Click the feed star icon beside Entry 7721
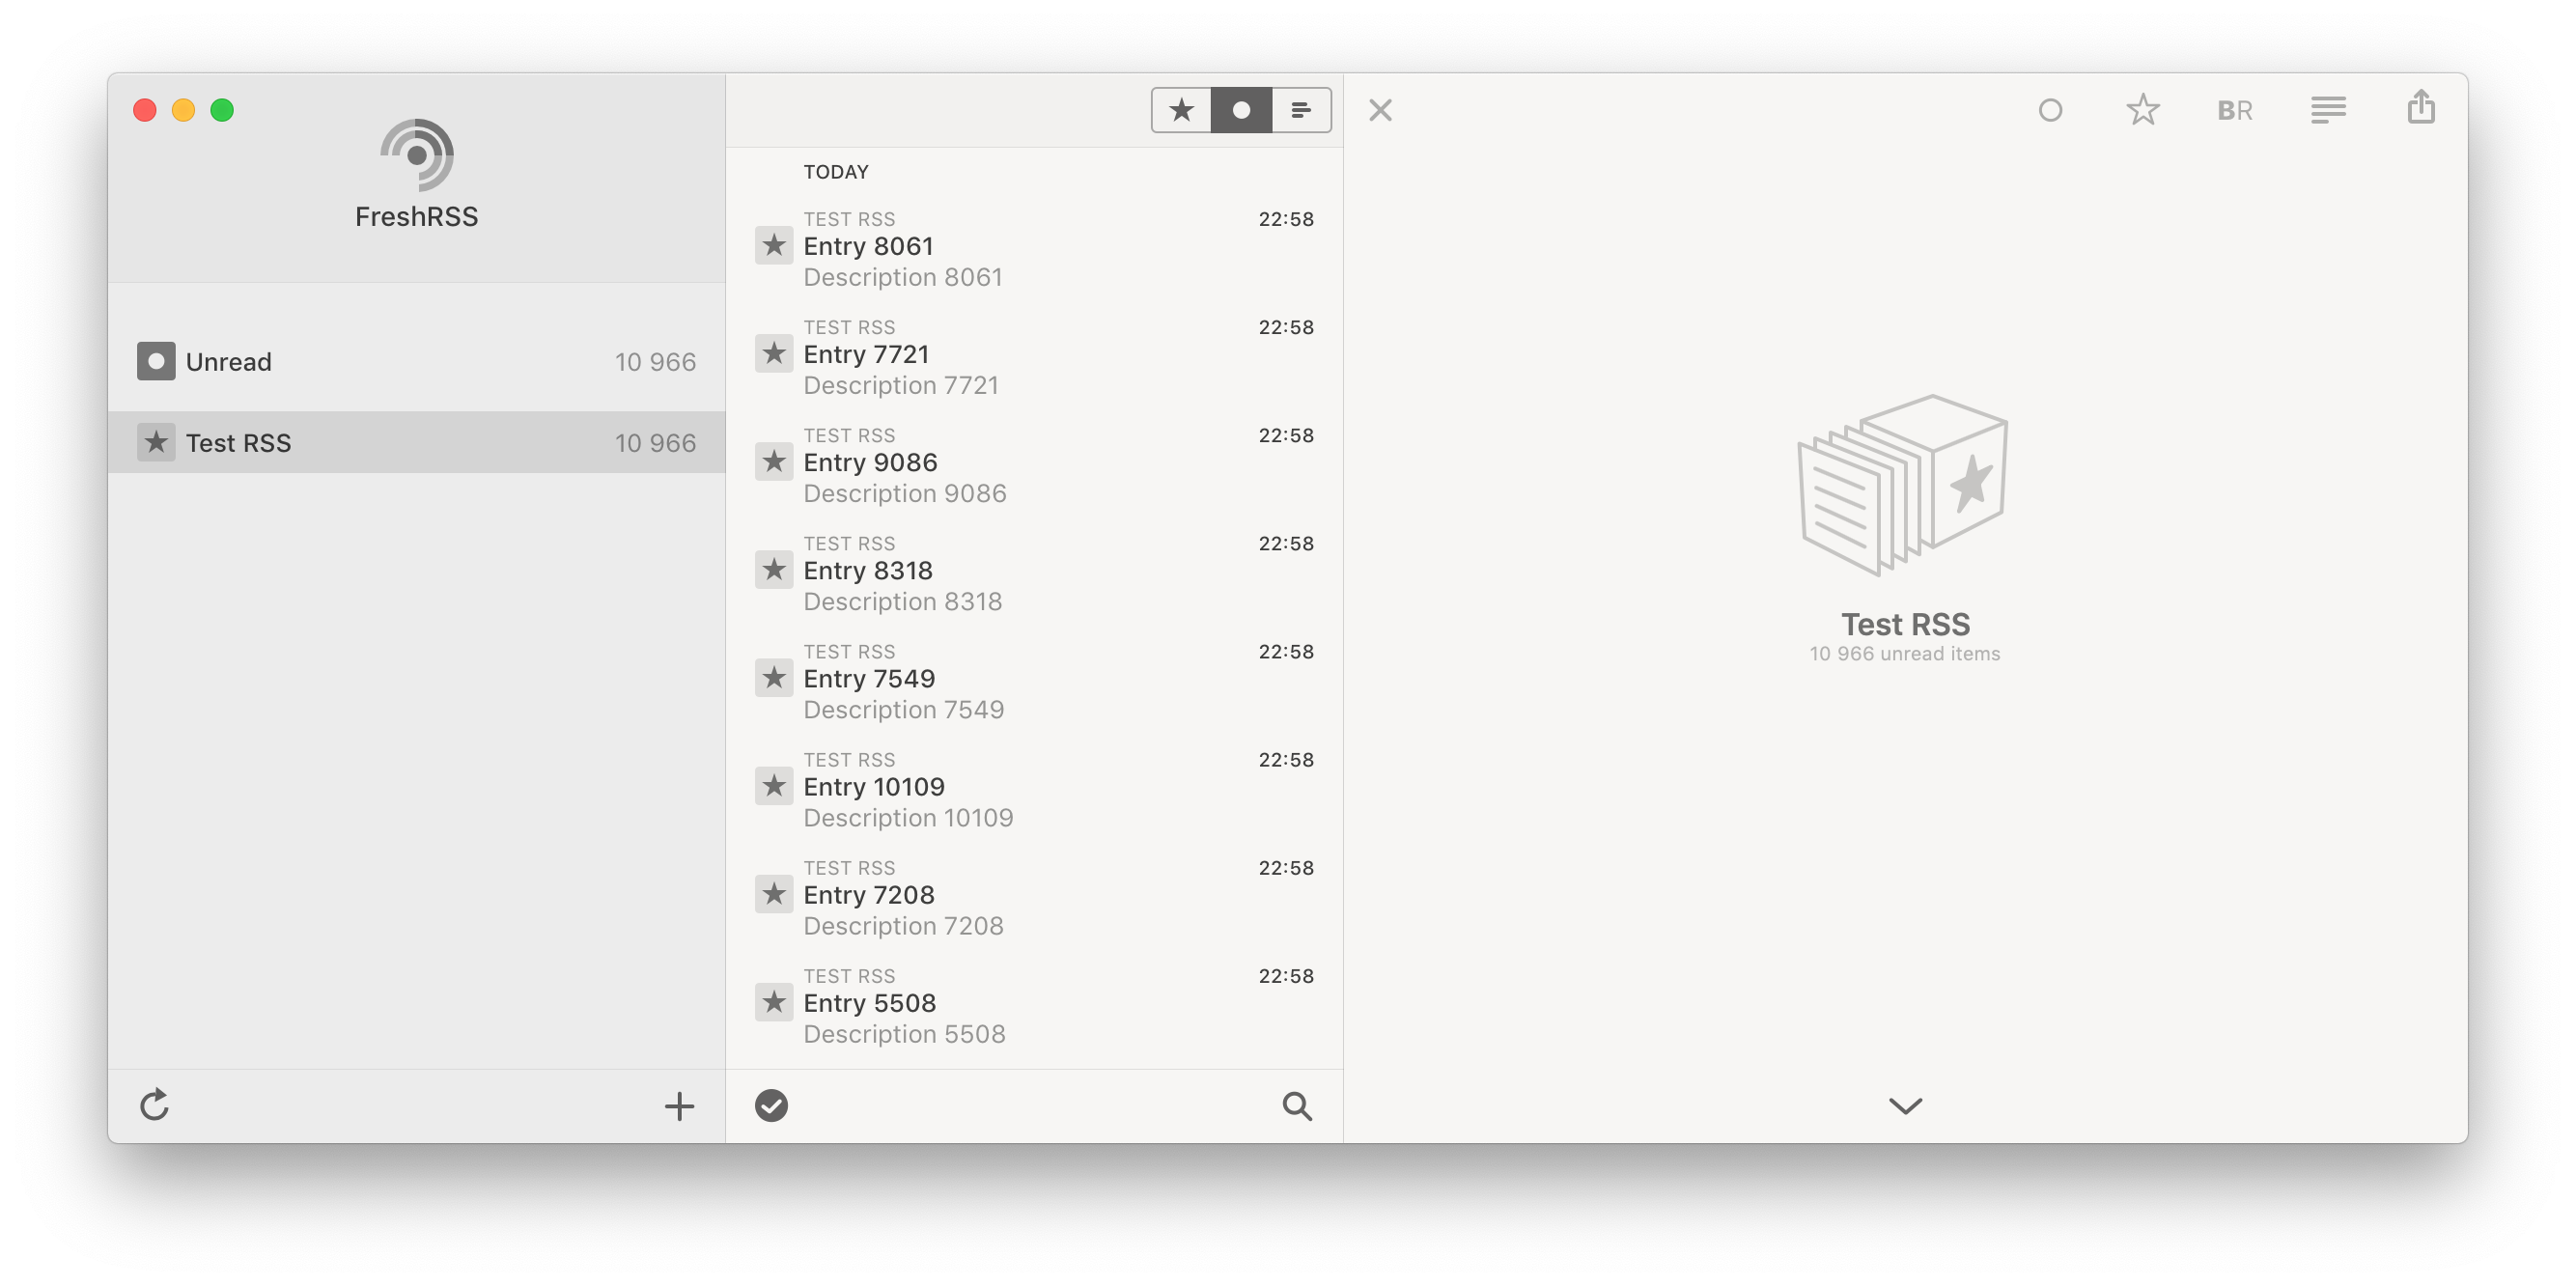 pyautogui.click(x=774, y=354)
